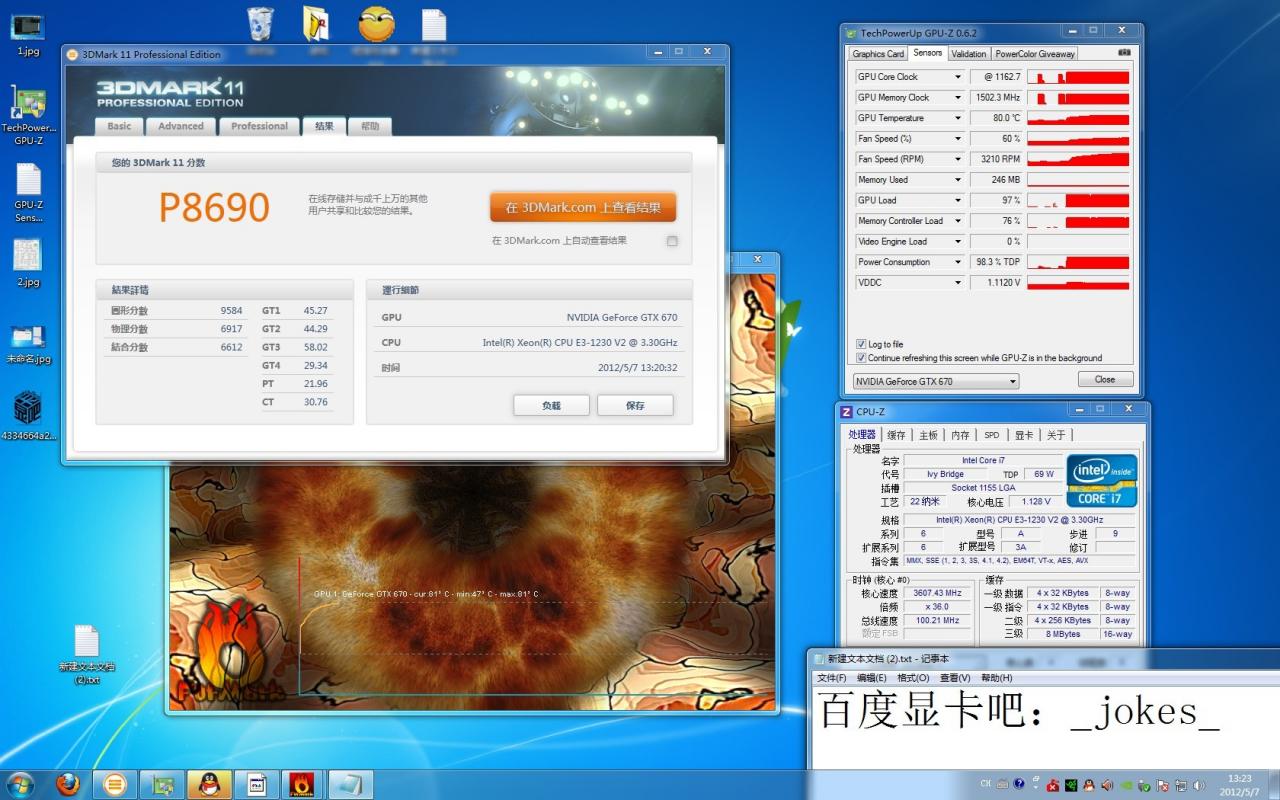The height and width of the screenshot is (800, 1280).
Task: Click the Close button in GPU-Z
Action: [1105, 379]
